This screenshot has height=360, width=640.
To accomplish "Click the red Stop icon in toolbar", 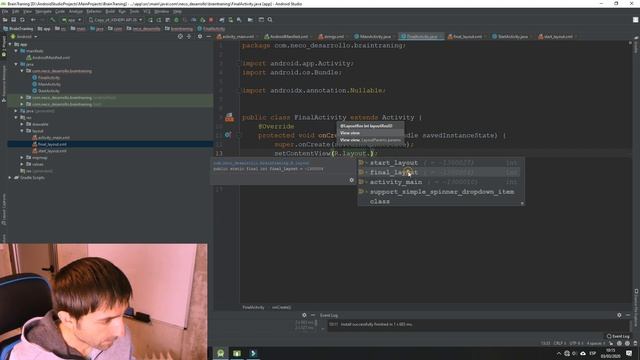I will click(211, 20).
